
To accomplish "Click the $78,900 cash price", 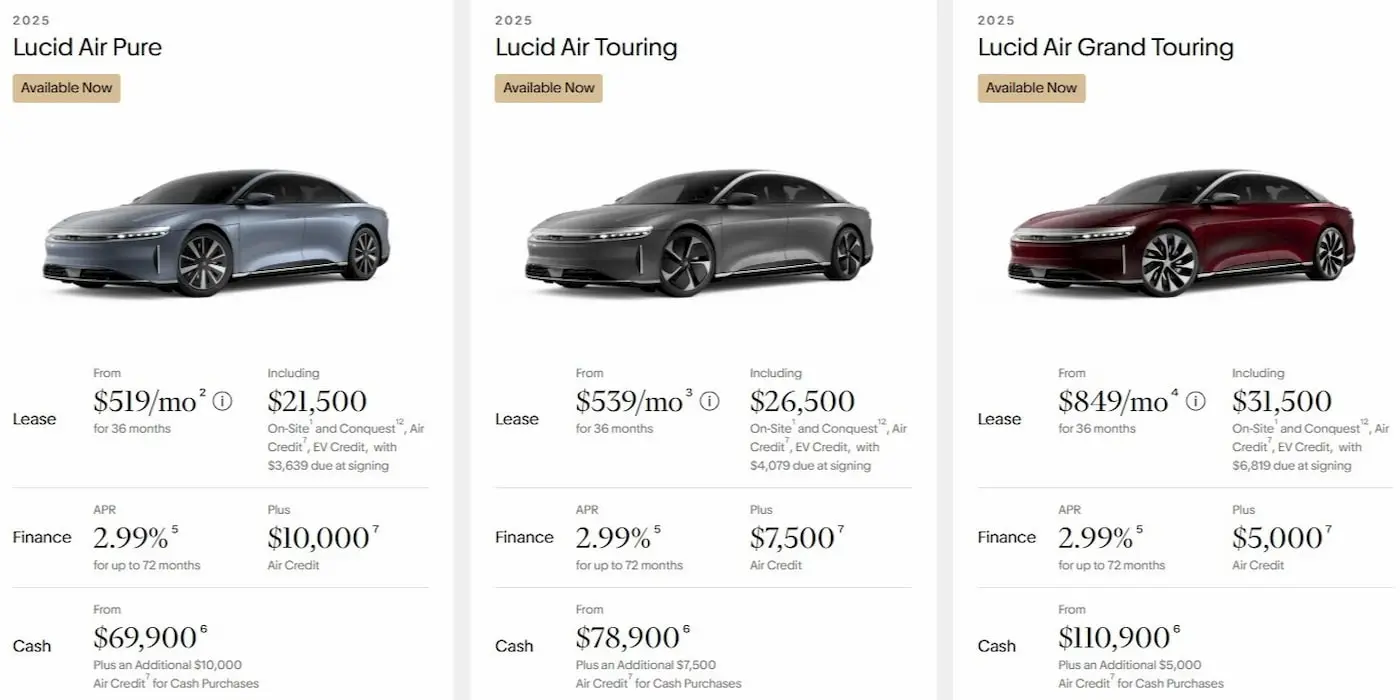I will tap(626, 638).
